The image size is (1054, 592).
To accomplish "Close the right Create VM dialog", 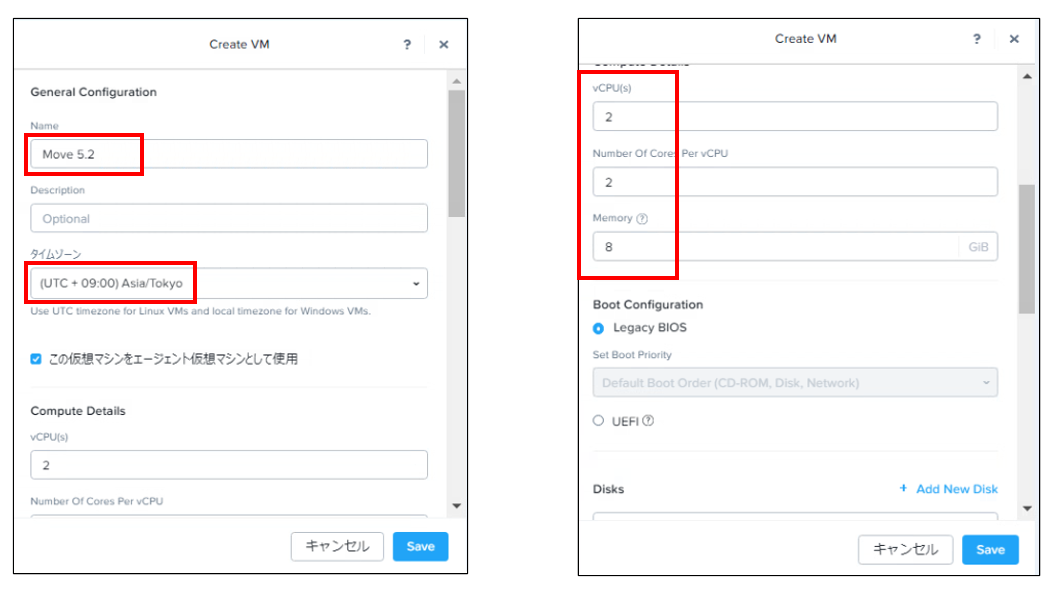I will pyautogui.click(x=1014, y=39).
